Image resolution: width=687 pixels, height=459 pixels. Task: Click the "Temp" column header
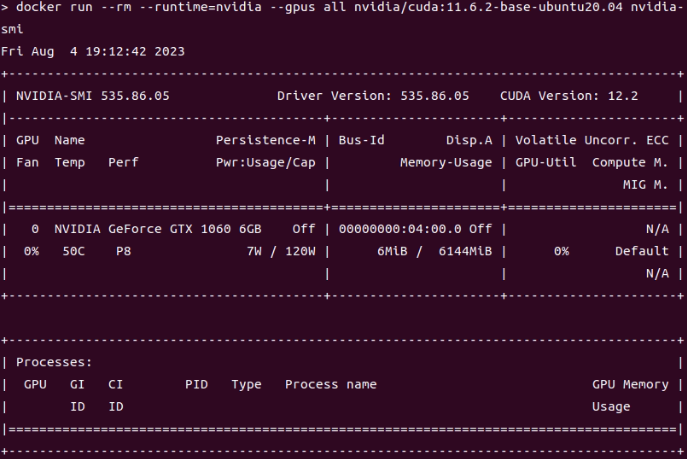pos(70,163)
